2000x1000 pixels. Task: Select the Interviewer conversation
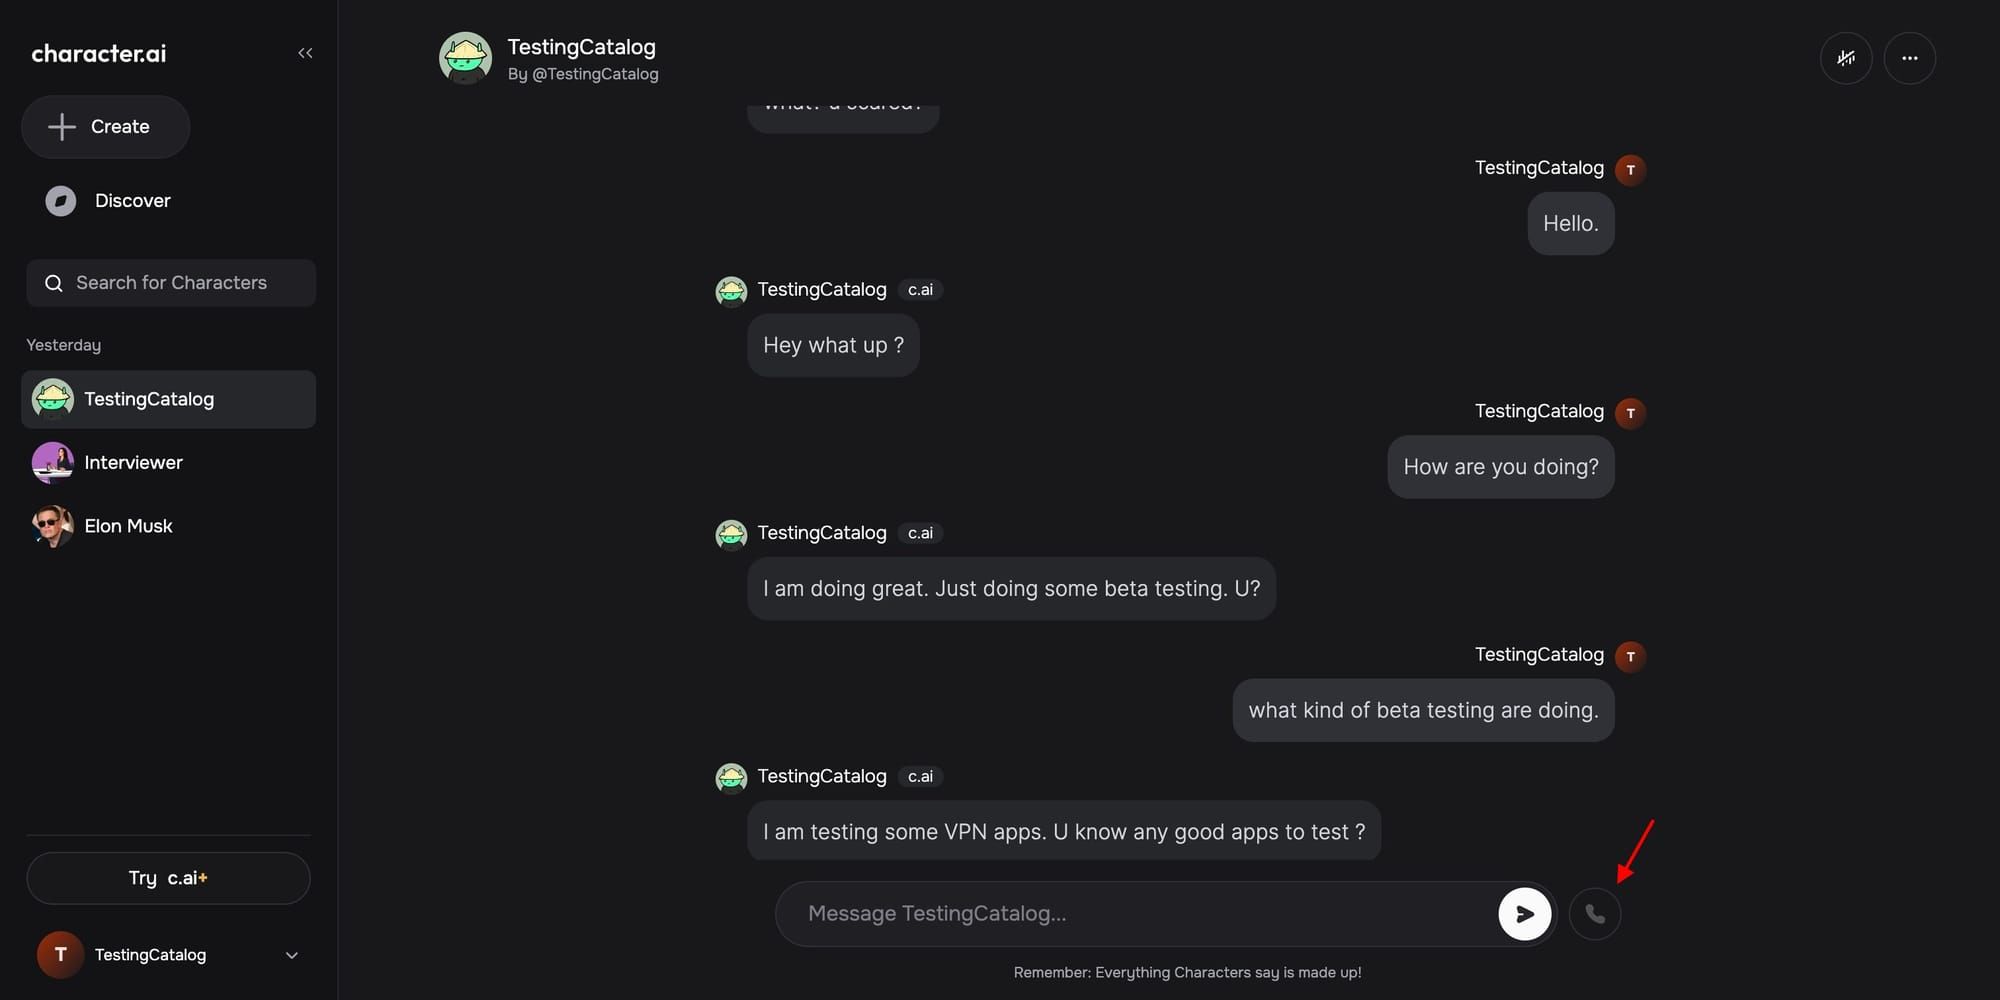133,462
